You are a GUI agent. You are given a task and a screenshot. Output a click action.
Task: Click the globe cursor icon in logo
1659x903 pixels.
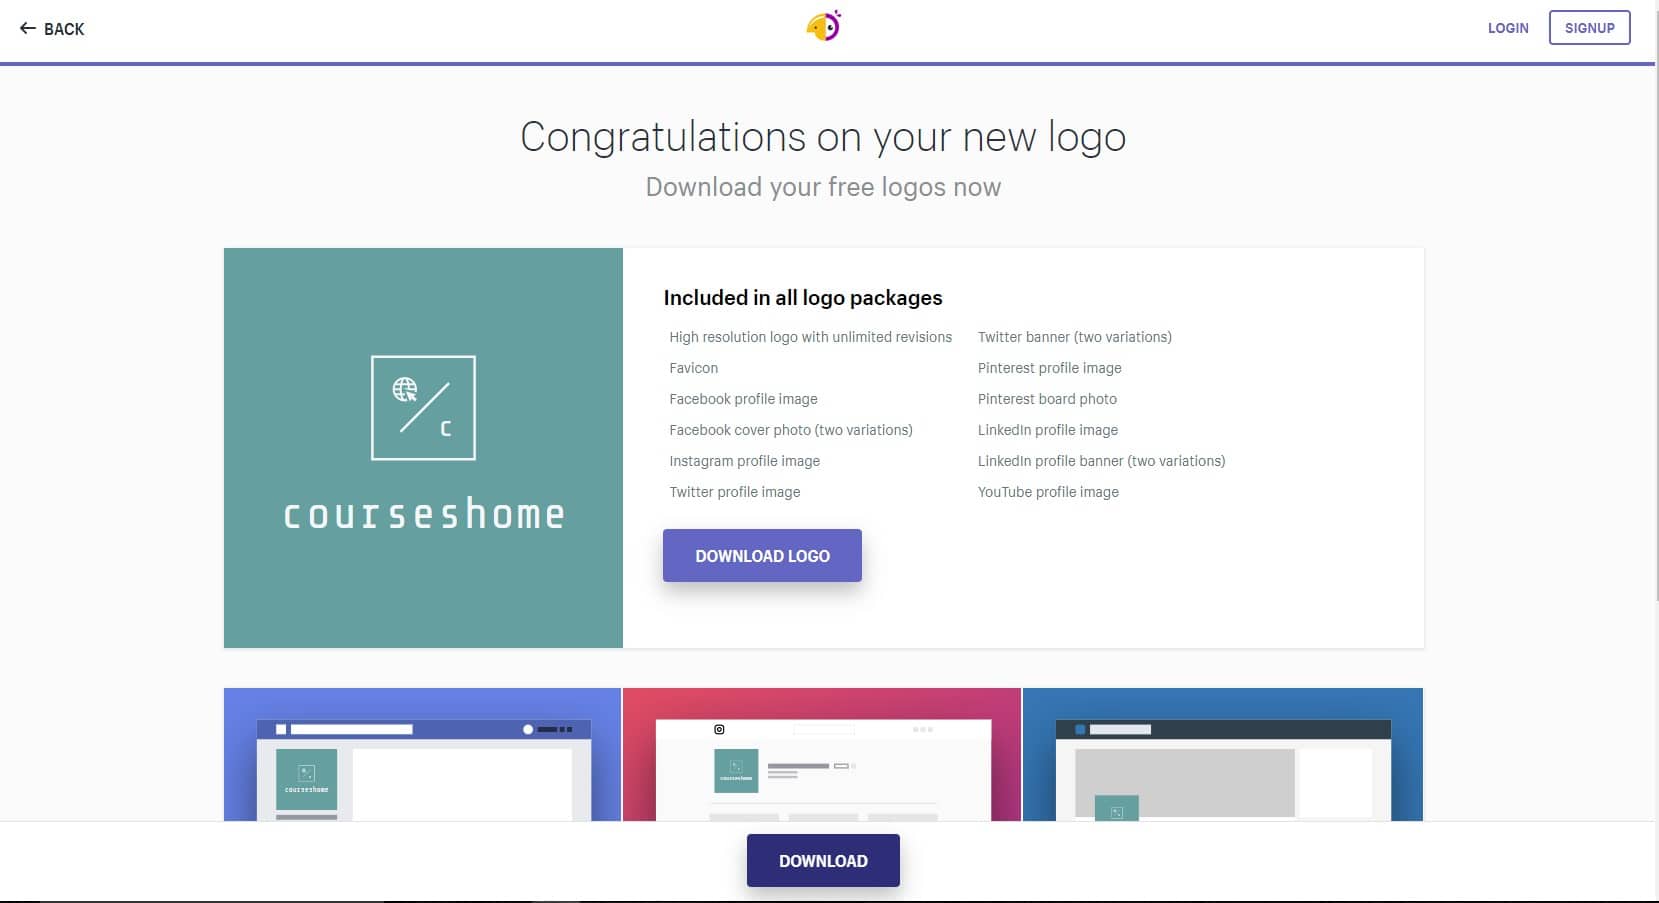tap(405, 389)
